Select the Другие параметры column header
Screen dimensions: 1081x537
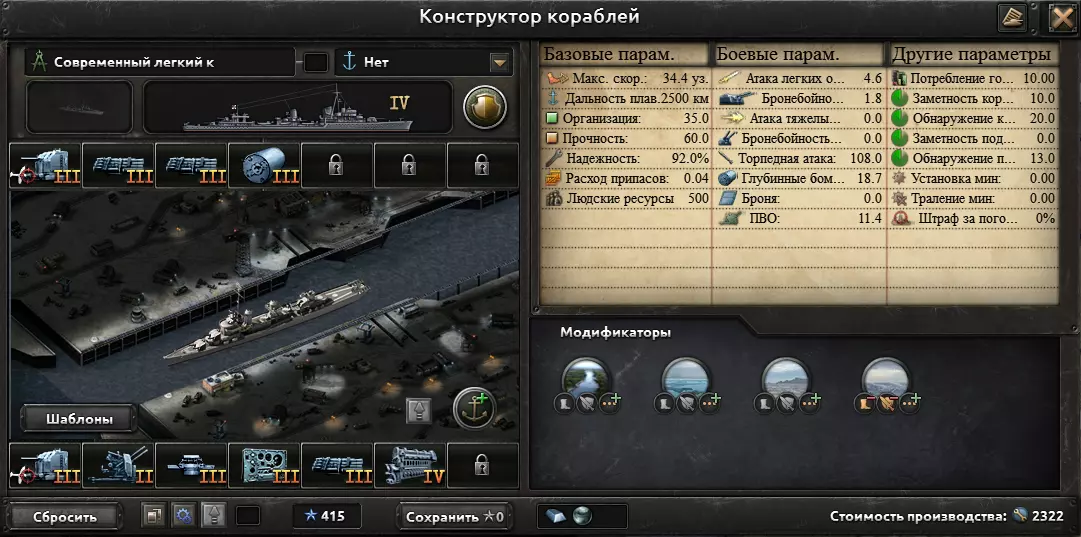coord(973,54)
